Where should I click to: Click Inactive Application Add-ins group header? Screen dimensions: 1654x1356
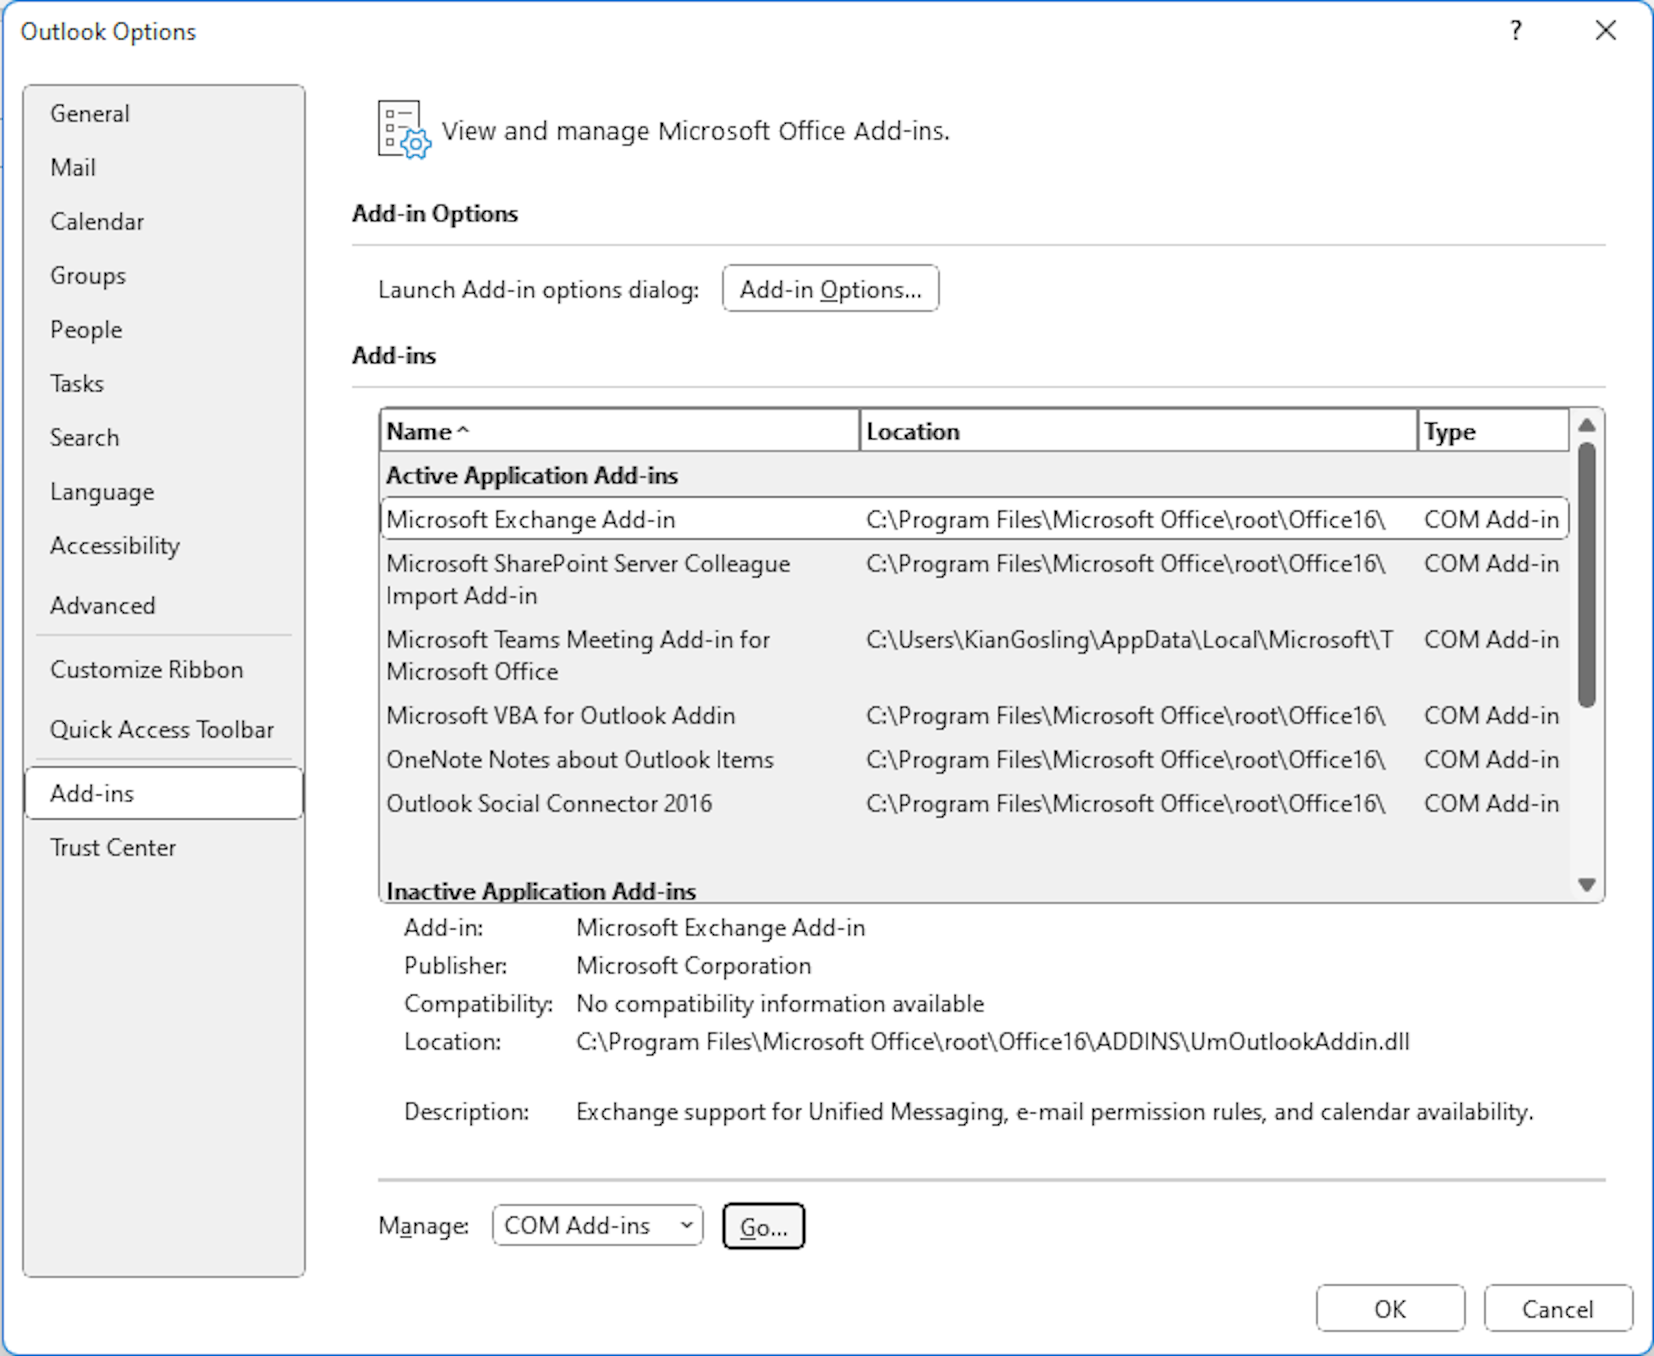[541, 890]
